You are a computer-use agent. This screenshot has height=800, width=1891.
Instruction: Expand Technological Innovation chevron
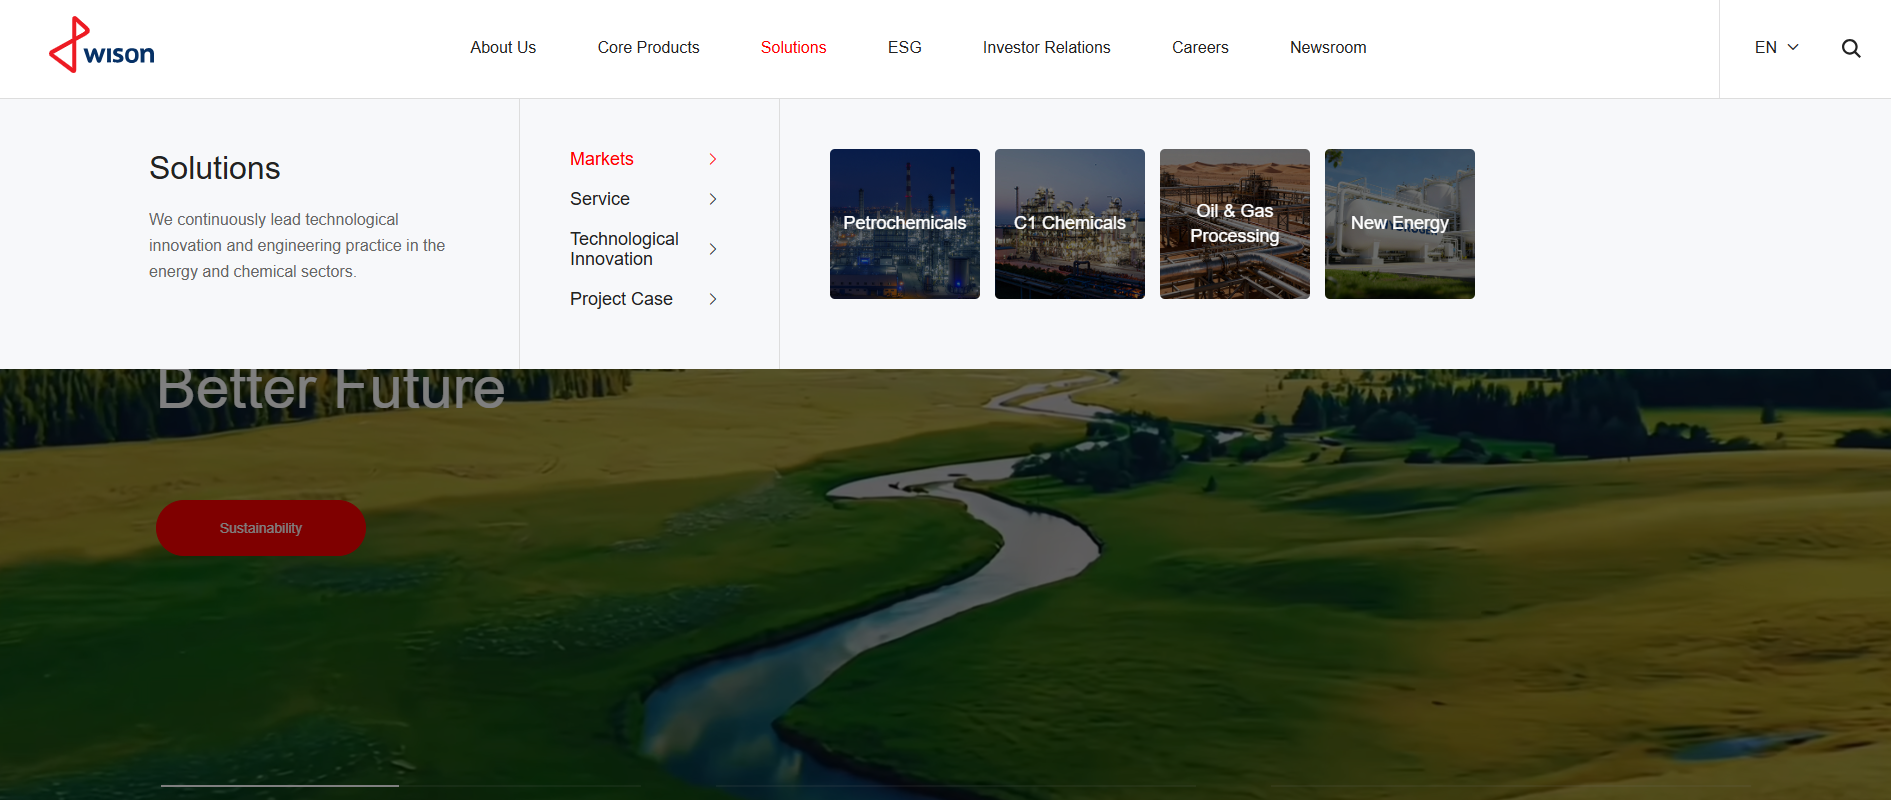713,249
